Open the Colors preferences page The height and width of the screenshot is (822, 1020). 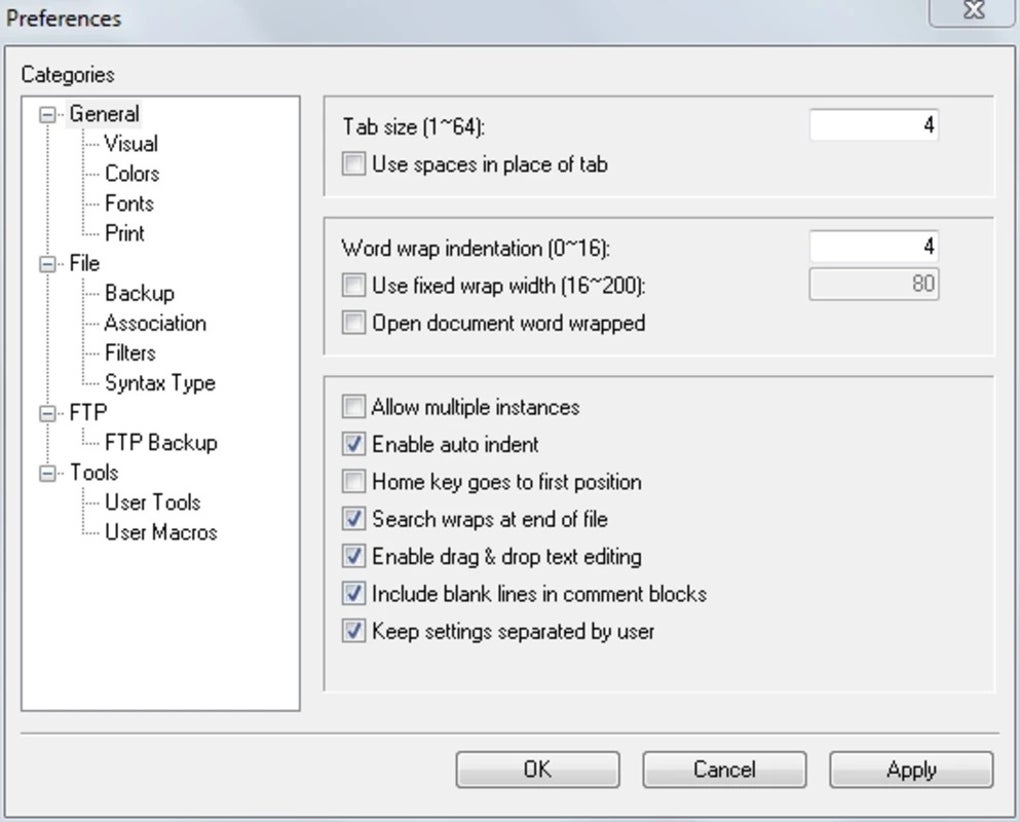pos(132,174)
